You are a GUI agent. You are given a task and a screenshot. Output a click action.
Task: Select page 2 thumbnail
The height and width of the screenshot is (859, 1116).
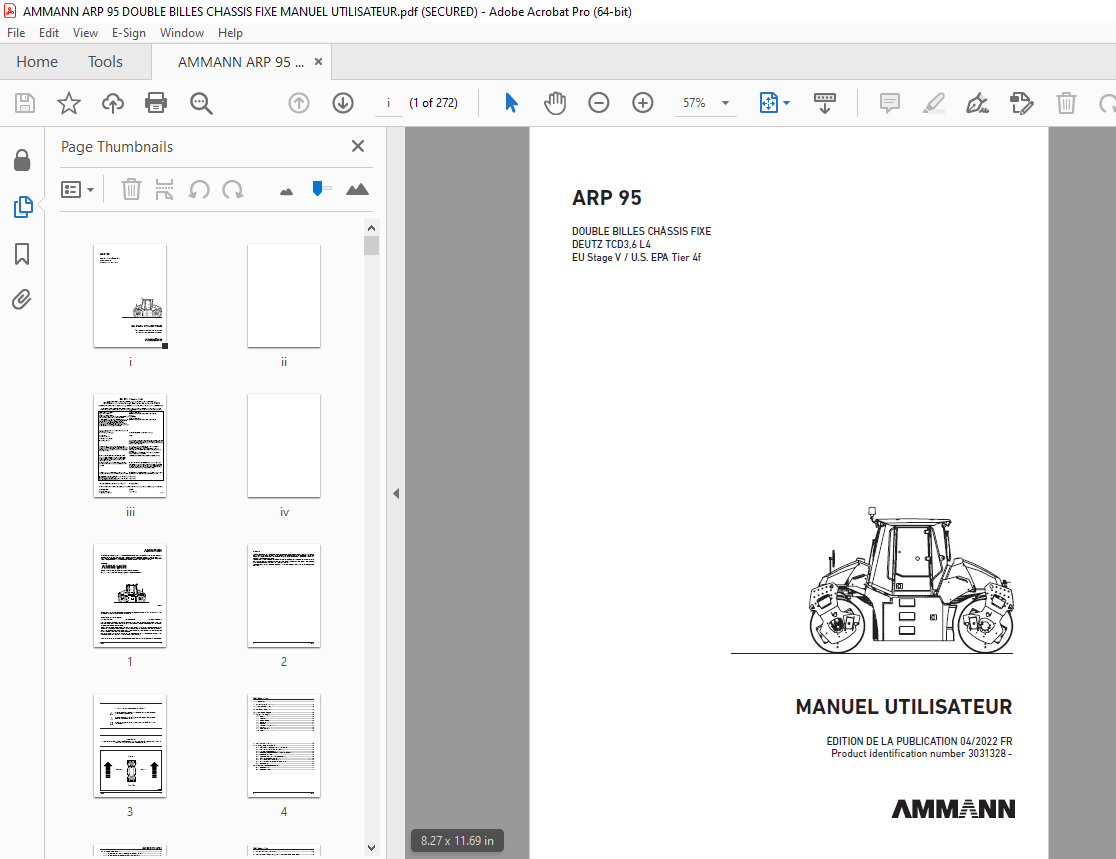[x=284, y=596]
